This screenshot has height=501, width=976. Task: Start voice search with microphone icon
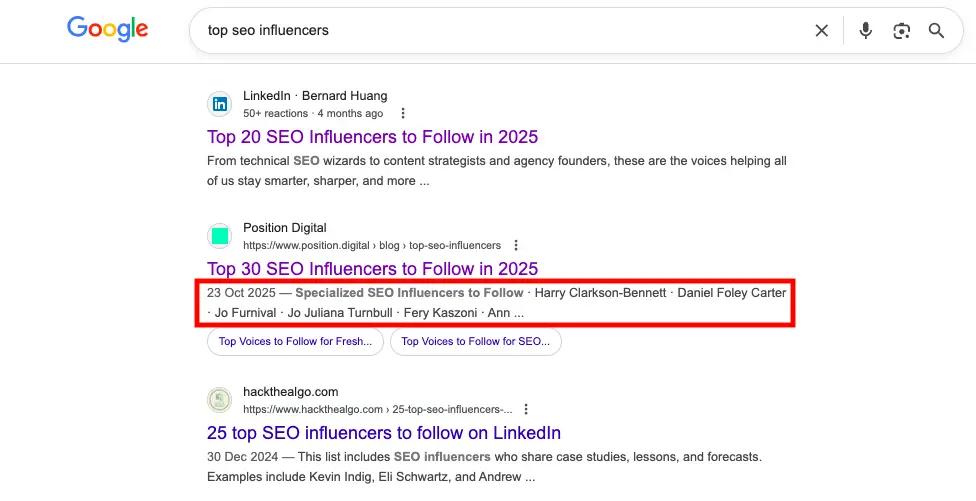(x=865, y=30)
